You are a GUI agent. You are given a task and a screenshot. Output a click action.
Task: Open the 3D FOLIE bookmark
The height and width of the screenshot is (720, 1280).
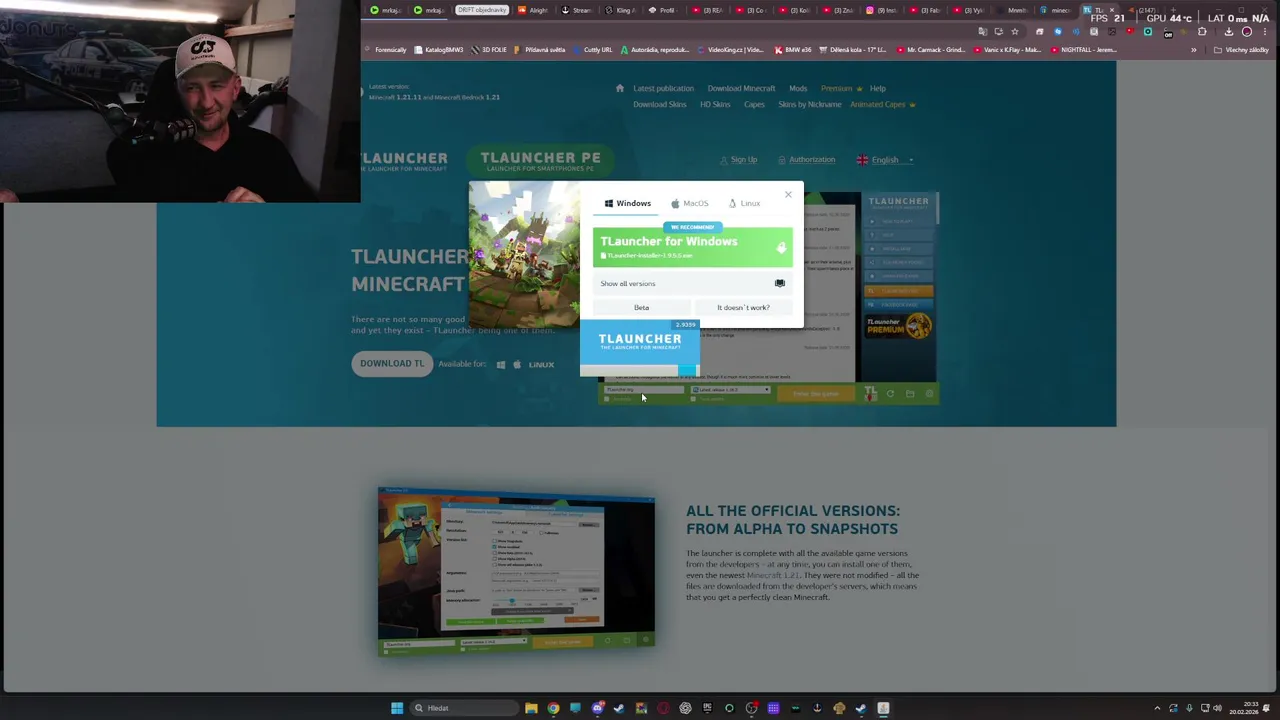pos(489,50)
